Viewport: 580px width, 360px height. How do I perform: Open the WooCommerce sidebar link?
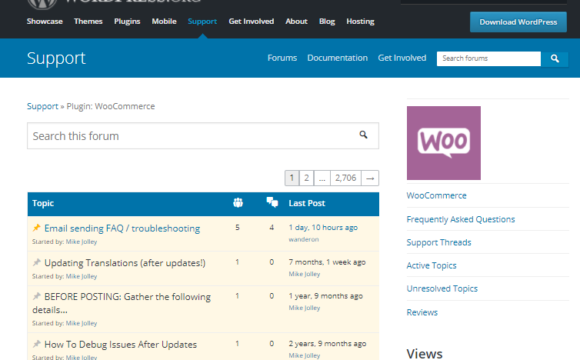[436, 195]
